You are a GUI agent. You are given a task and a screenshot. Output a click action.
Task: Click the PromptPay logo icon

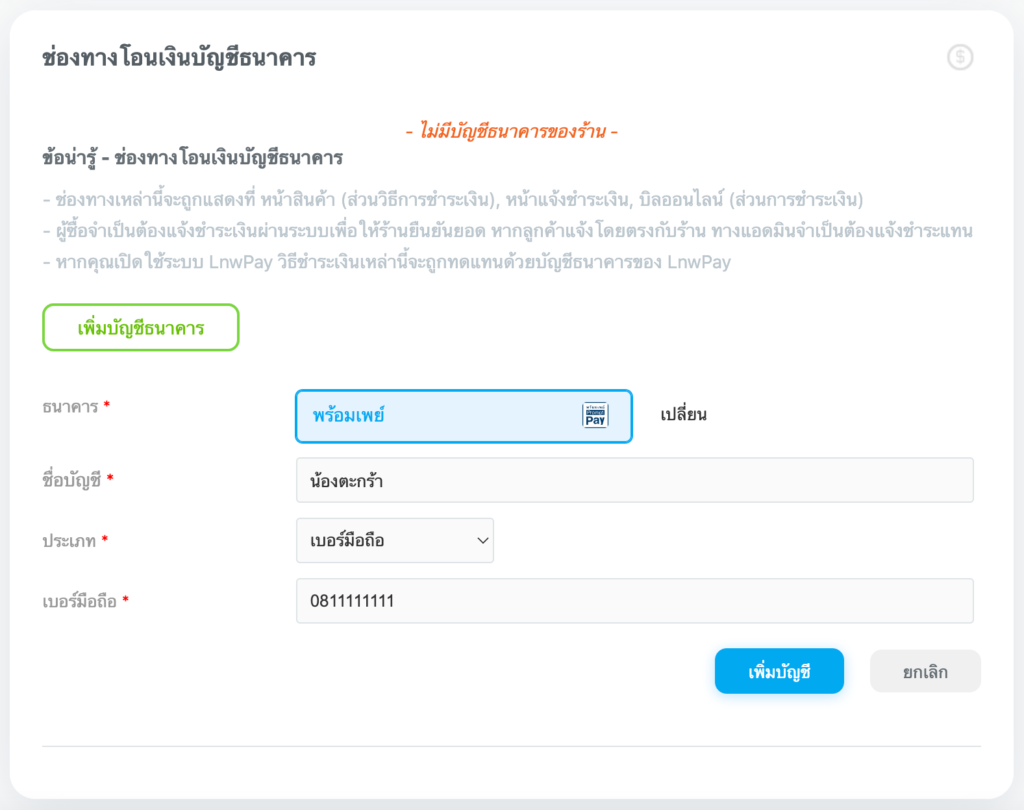click(595, 415)
